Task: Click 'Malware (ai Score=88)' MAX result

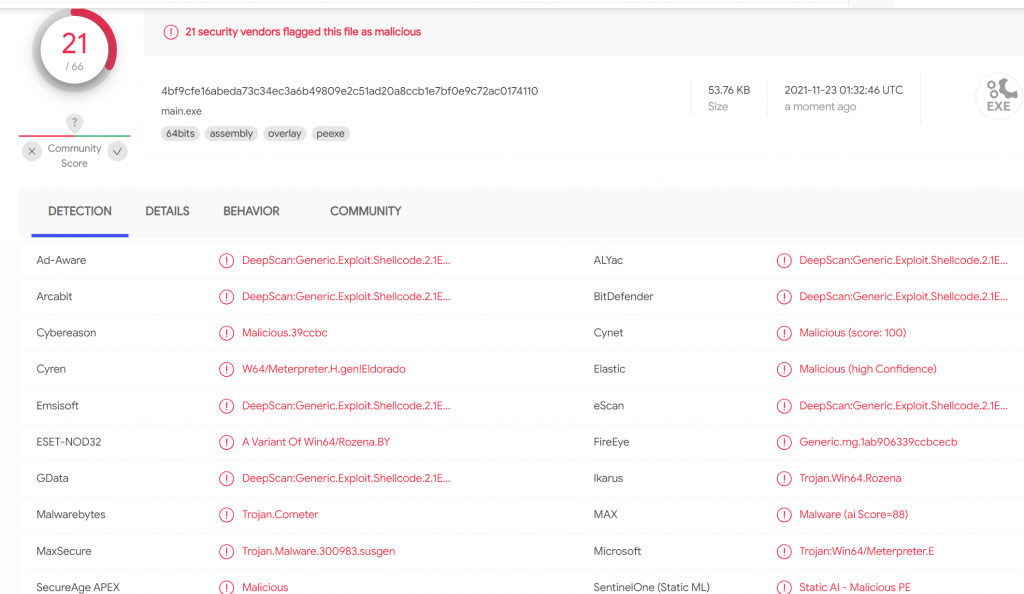Action: [854, 515]
